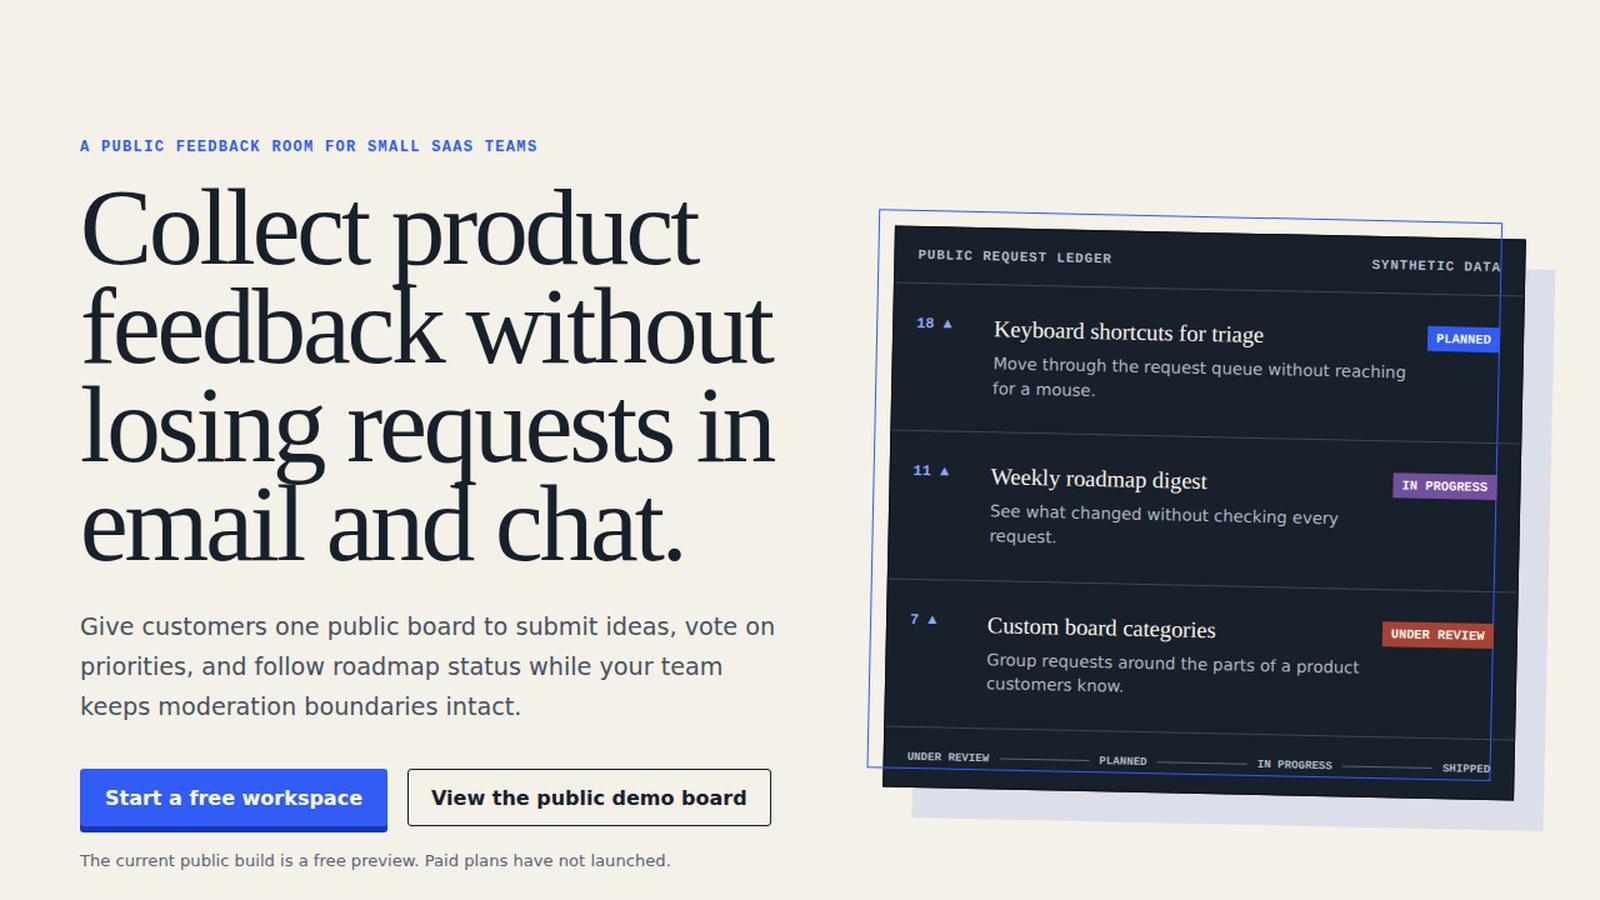Click the Start a free workspace button

click(x=233, y=799)
